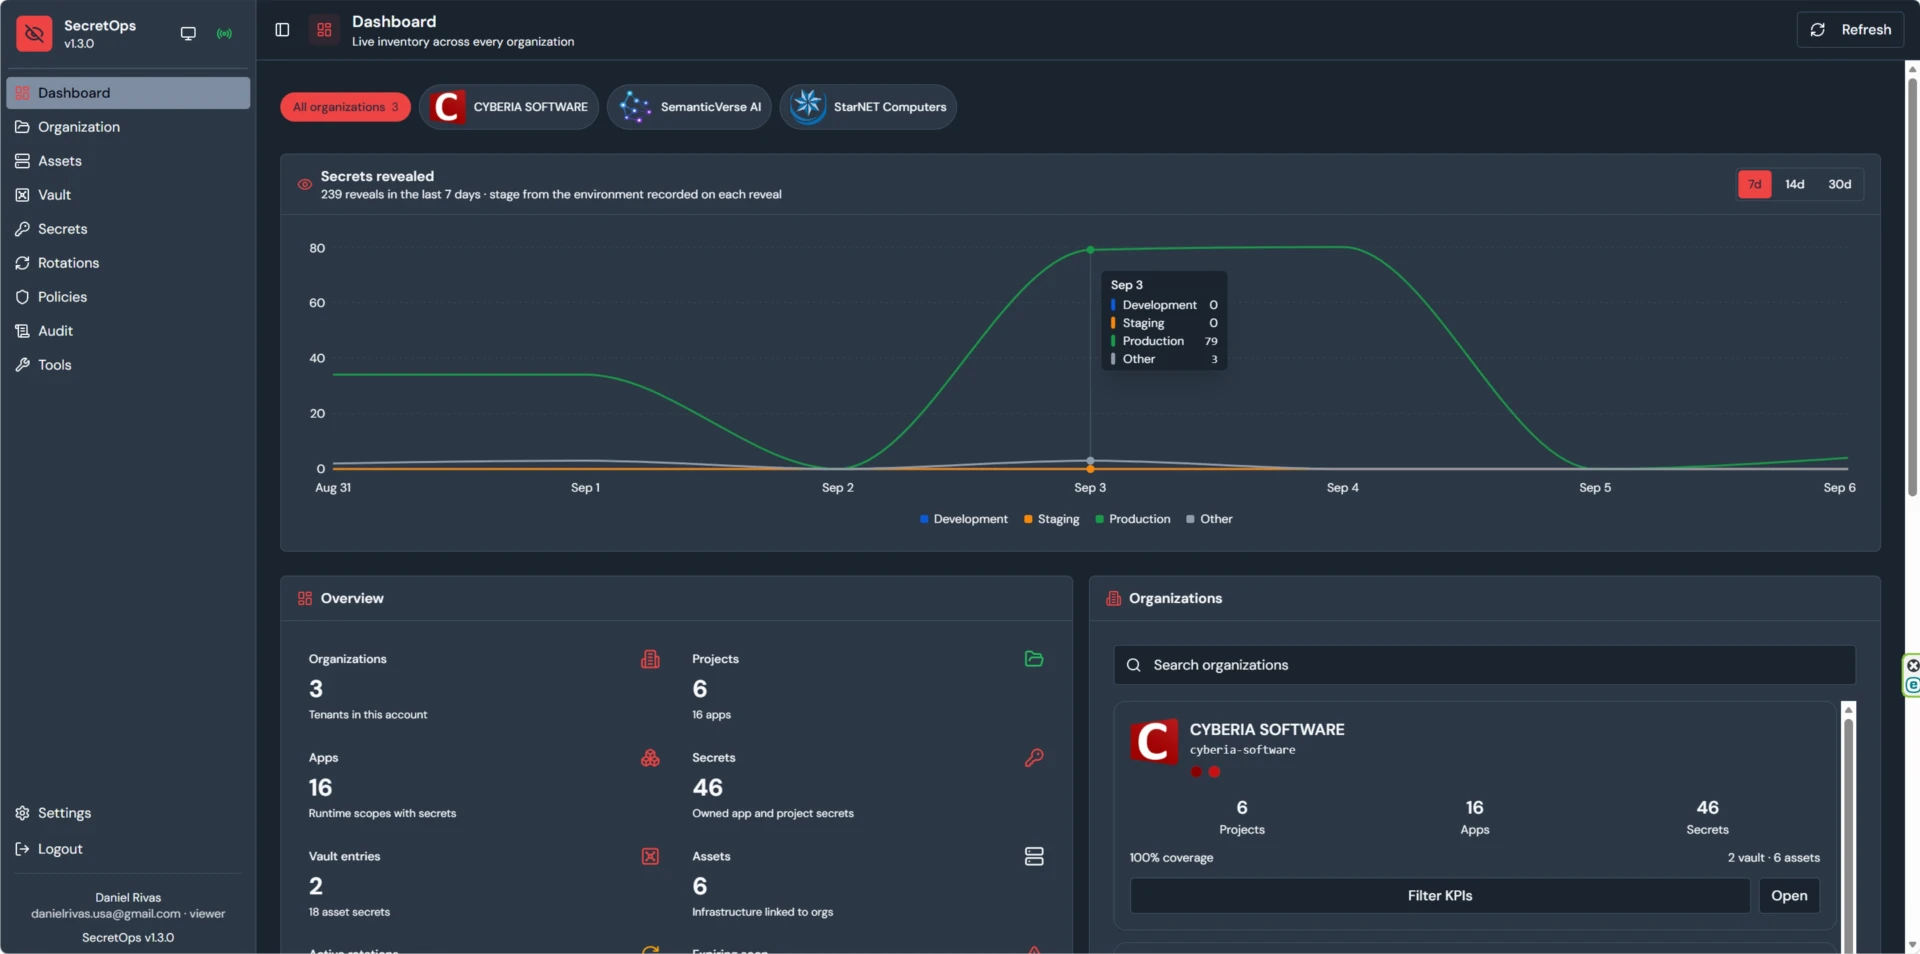Toggle the Development legend entry
The image size is (1920, 954).
coord(963,519)
